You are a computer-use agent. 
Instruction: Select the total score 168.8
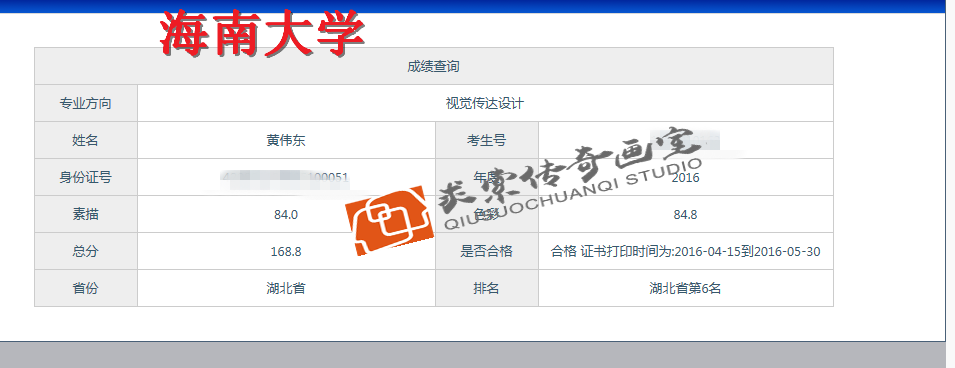pyautogui.click(x=286, y=252)
